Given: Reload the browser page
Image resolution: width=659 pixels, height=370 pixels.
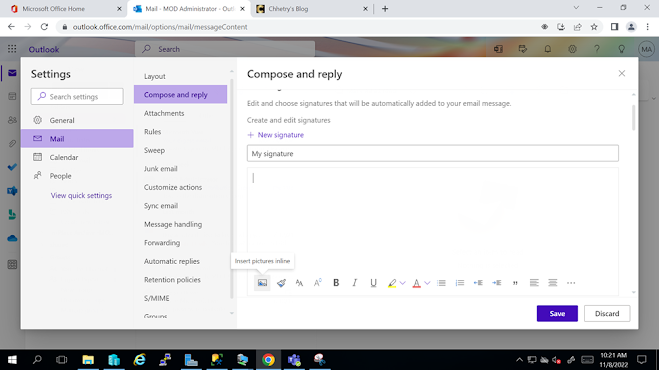Looking at the screenshot, I should 44,26.
